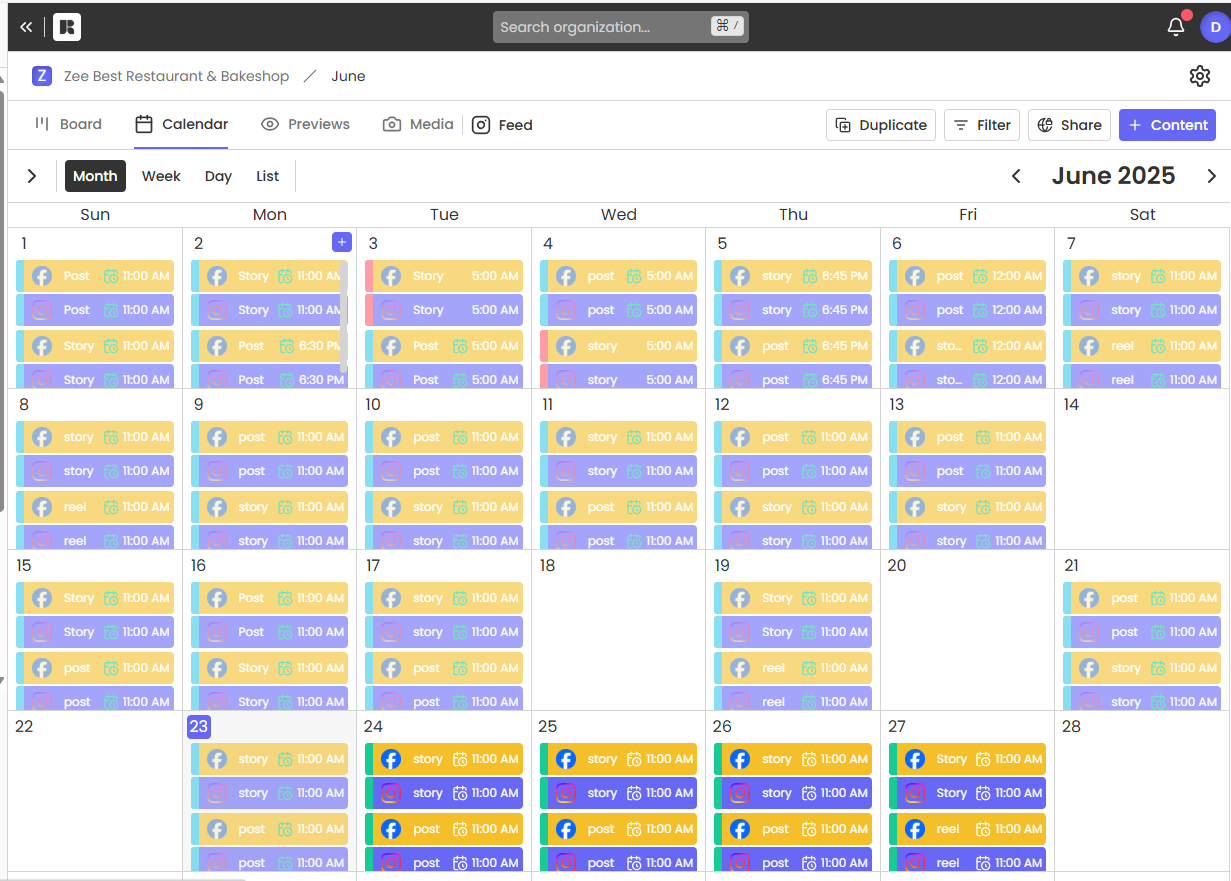
Task: Expand the side panel chevron beside Month
Action: coord(32,176)
